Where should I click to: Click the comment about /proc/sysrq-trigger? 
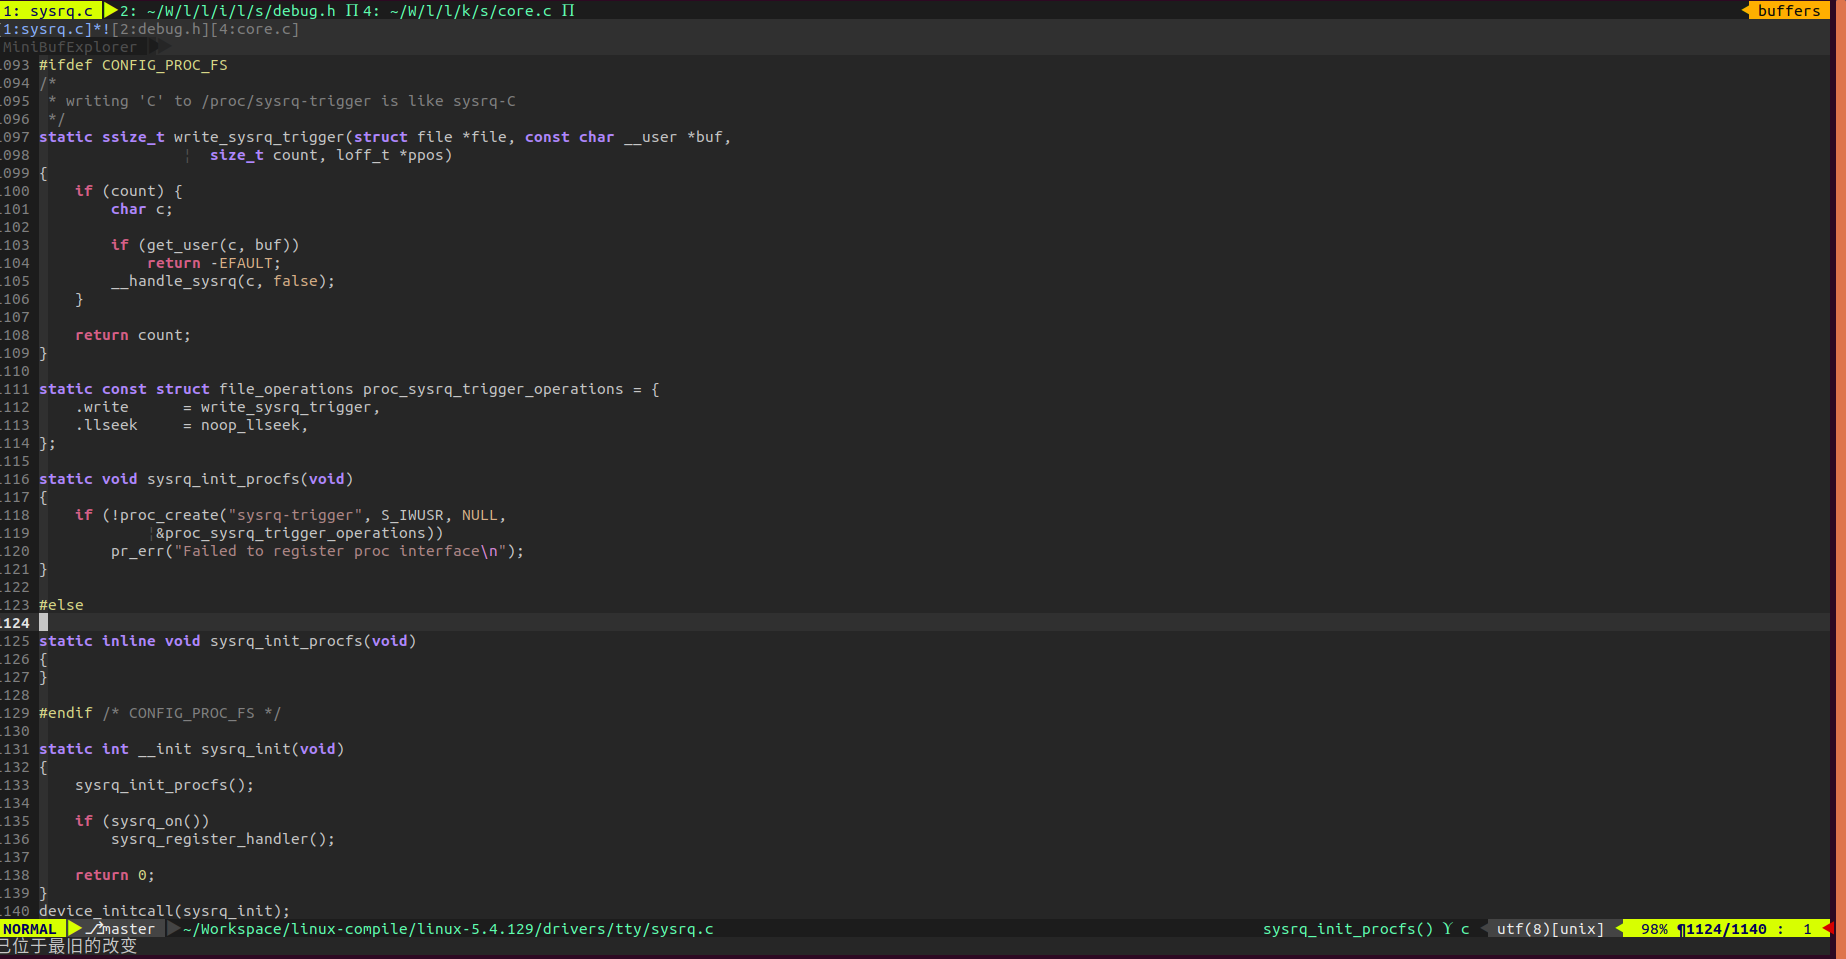(282, 101)
